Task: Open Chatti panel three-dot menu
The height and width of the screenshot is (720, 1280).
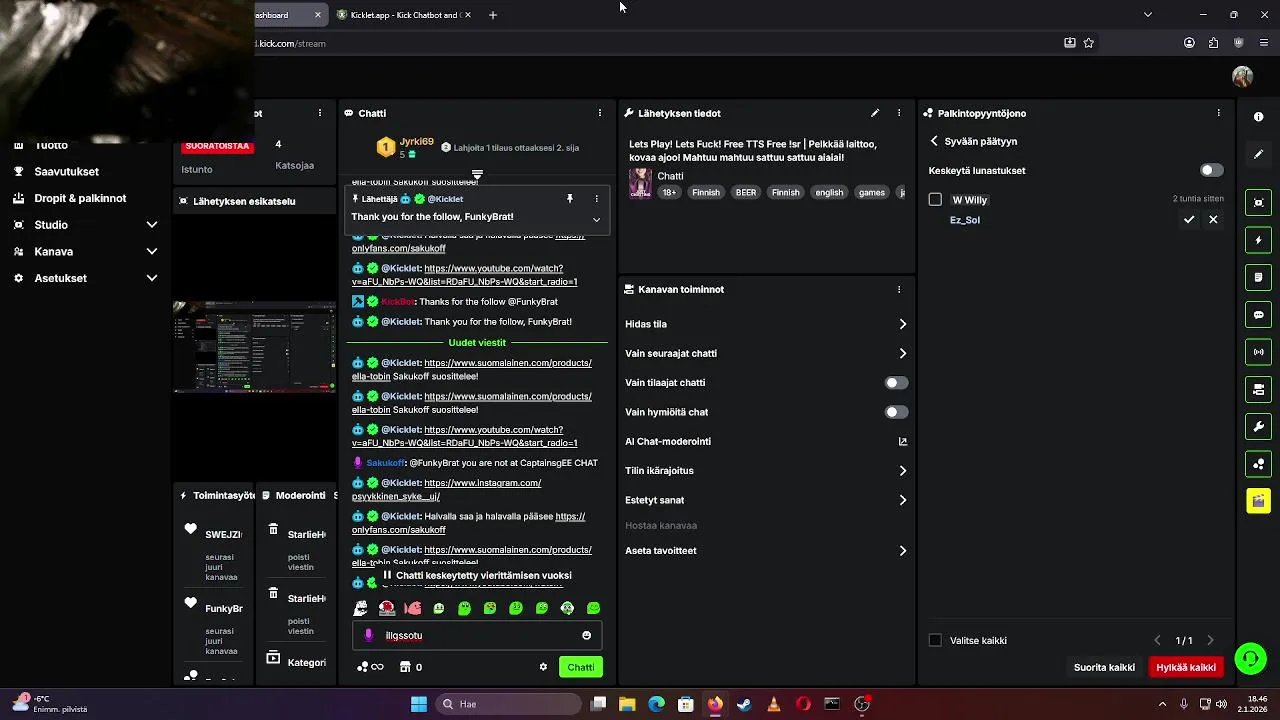Action: pyautogui.click(x=600, y=113)
